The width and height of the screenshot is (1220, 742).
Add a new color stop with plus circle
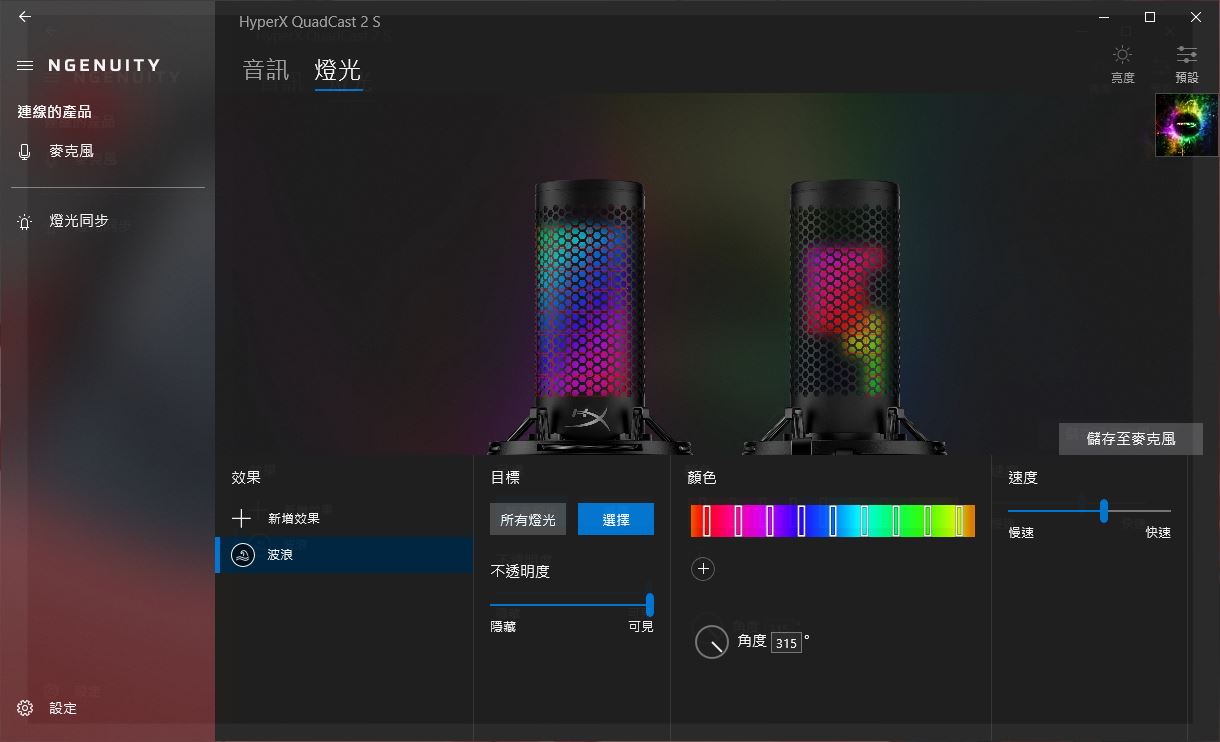(703, 569)
